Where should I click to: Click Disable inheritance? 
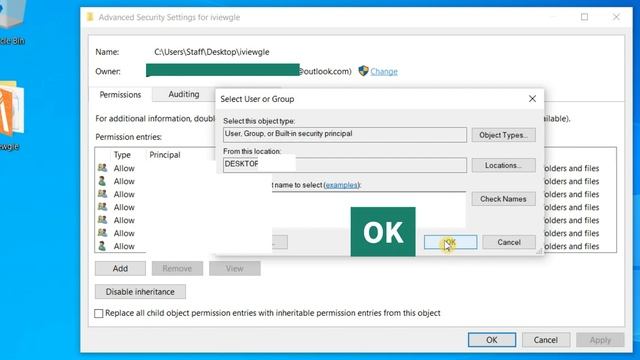click(x=140, y=292)
